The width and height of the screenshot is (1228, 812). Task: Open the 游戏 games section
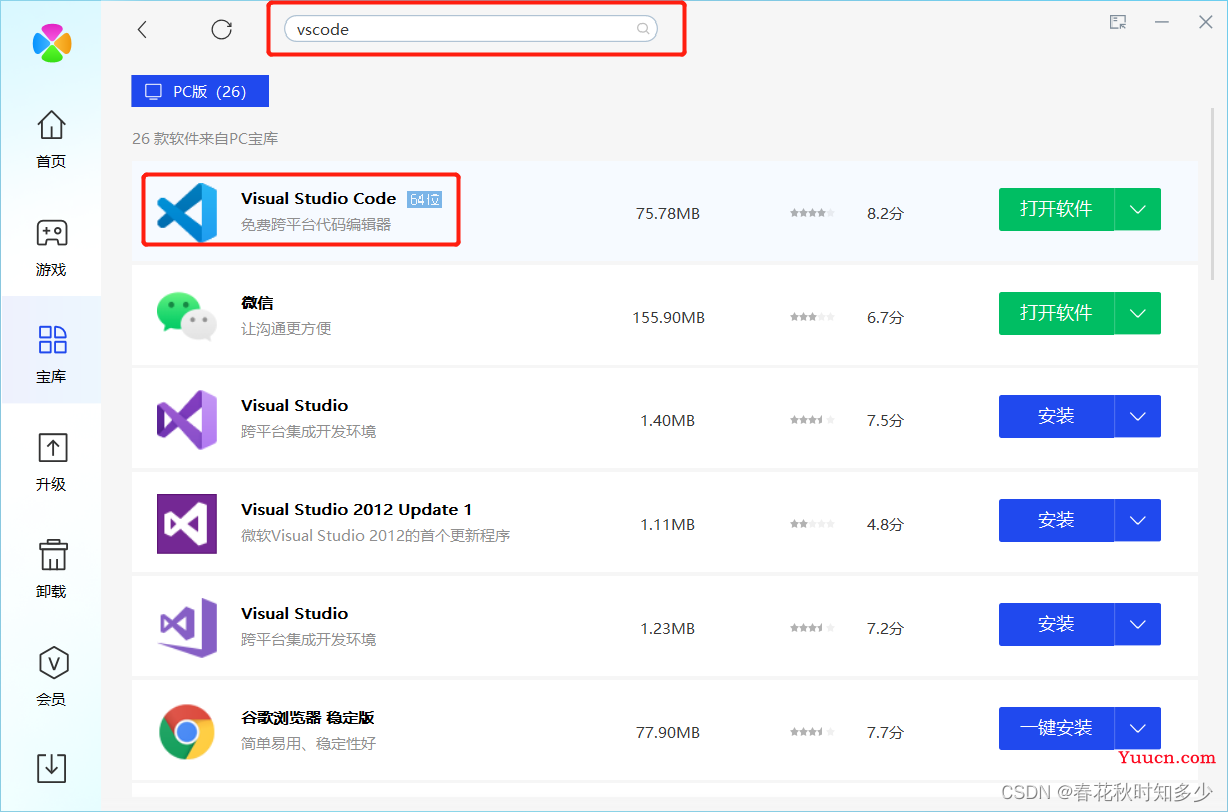tap(51, 247)
